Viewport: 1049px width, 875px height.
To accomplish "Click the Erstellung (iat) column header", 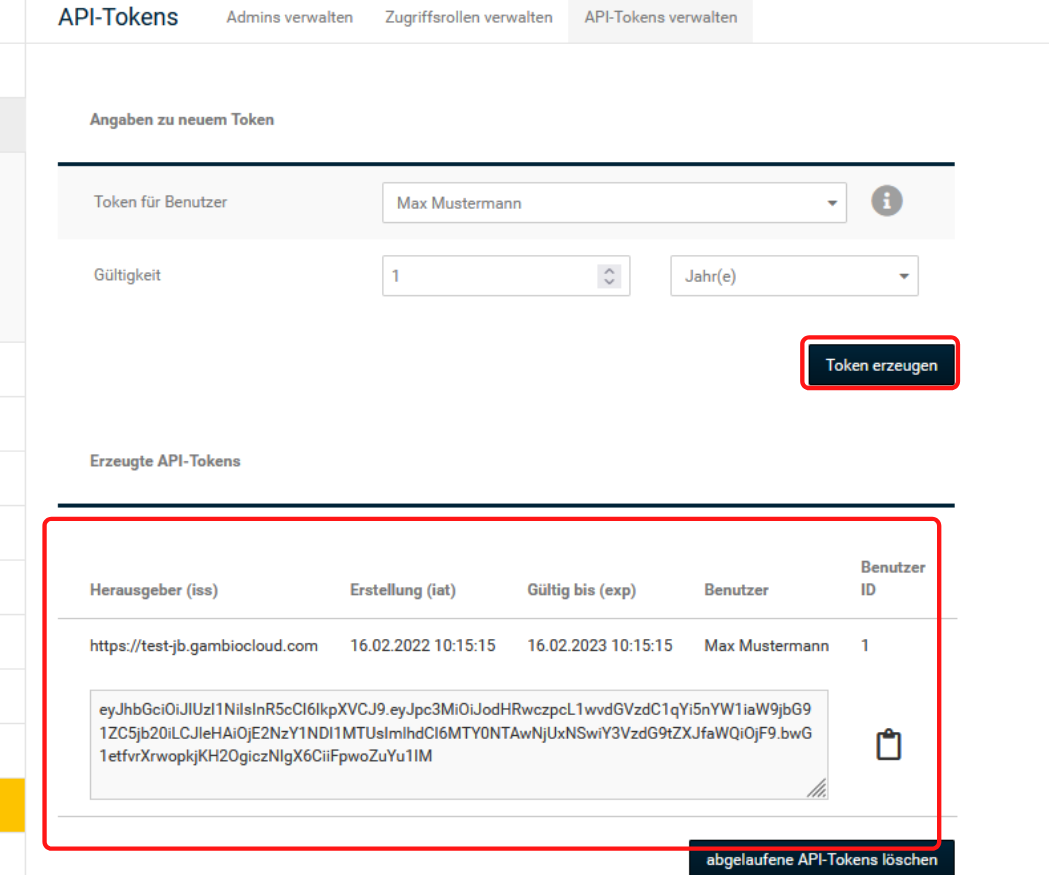I will point(402,590).
